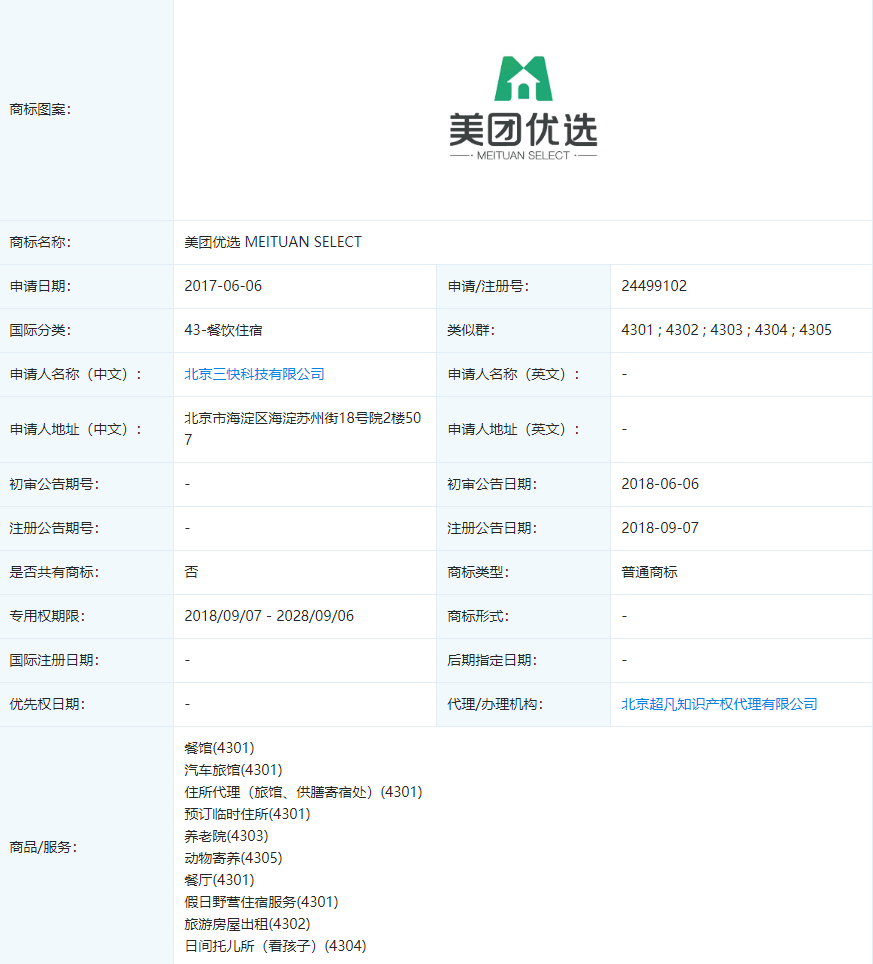Image resolution: width=873 pixels, height=964 pixels.
Task: Click the 申请人名称（中文） label
Action: click(x=76, y=374)
